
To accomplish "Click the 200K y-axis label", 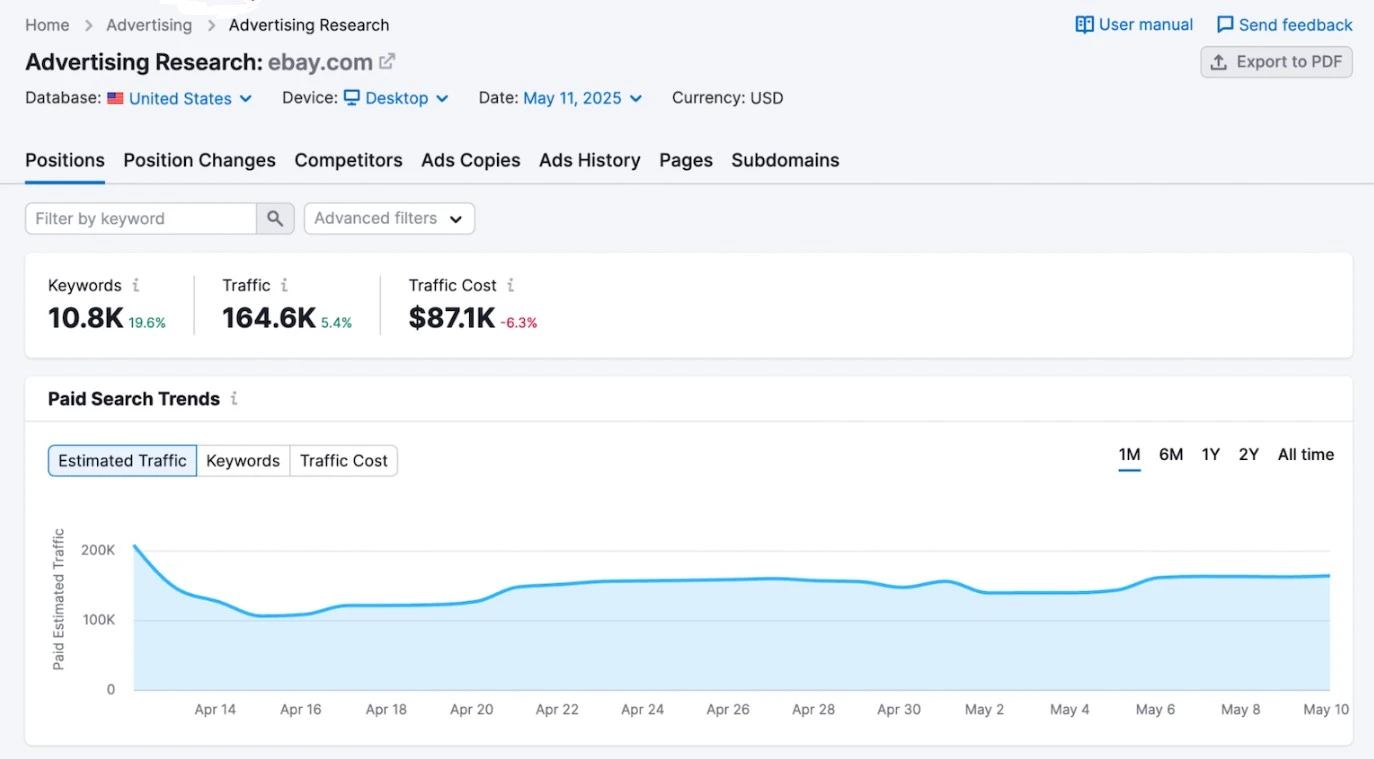I will [x=98, y=550].
